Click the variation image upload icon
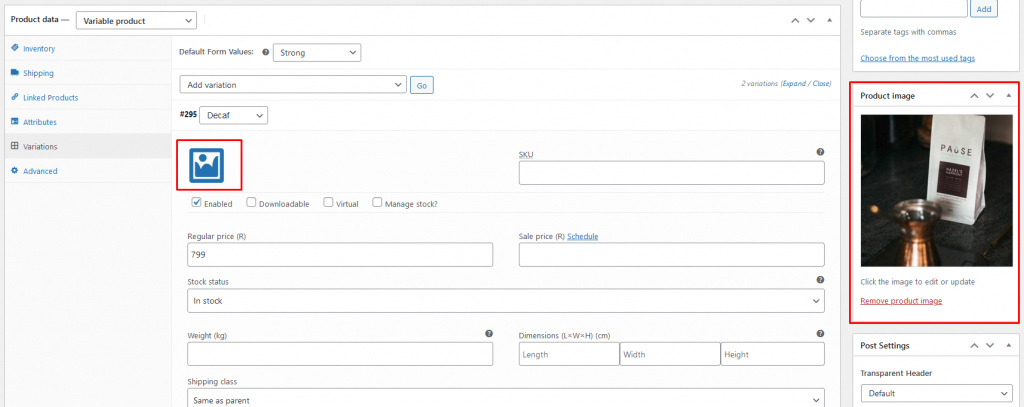Viewport: 1024px width, 407px height. pyautogui.click(x=206, y=165)
